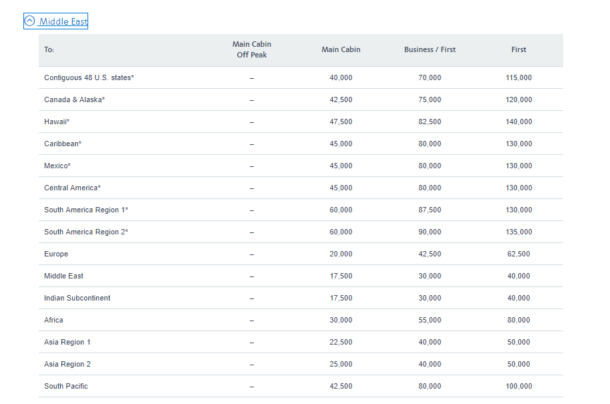Collapse the Middle East section chevron icon
This screenshot has width=610, height=404.
point(30,21)
